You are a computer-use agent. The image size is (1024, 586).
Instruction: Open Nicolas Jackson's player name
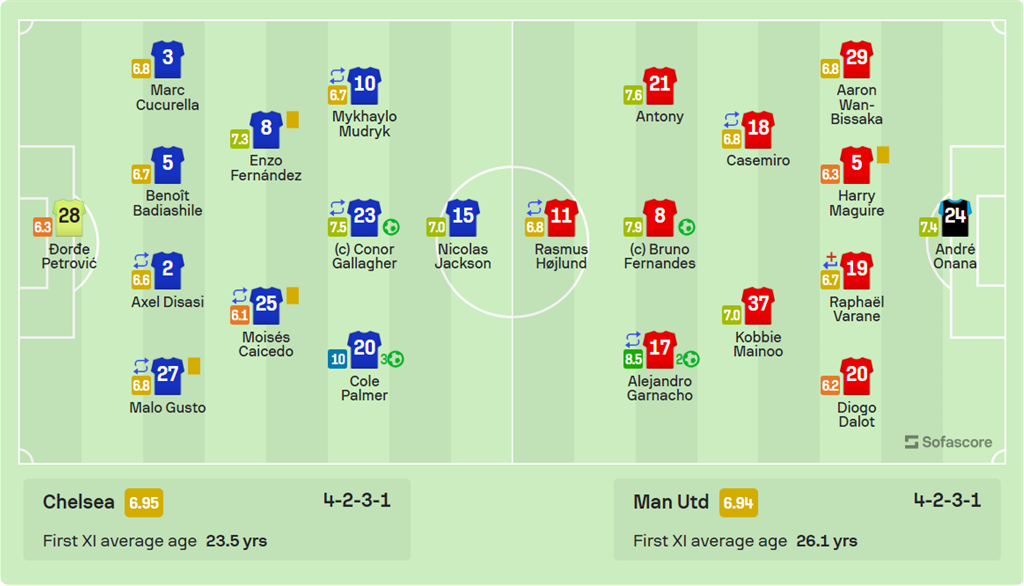pyautogui.click(x=464, y=256)
